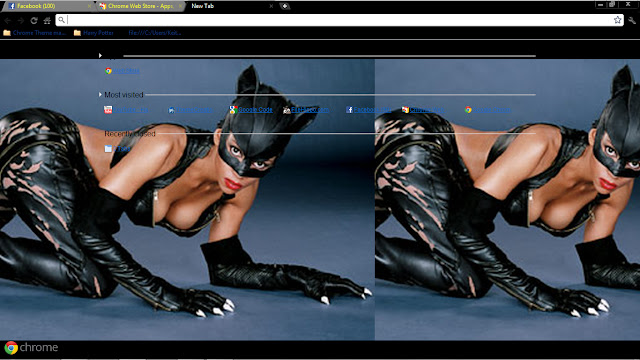Open the Facebook most visited link
Screen dimensions: 640x360
pos(369,109)
